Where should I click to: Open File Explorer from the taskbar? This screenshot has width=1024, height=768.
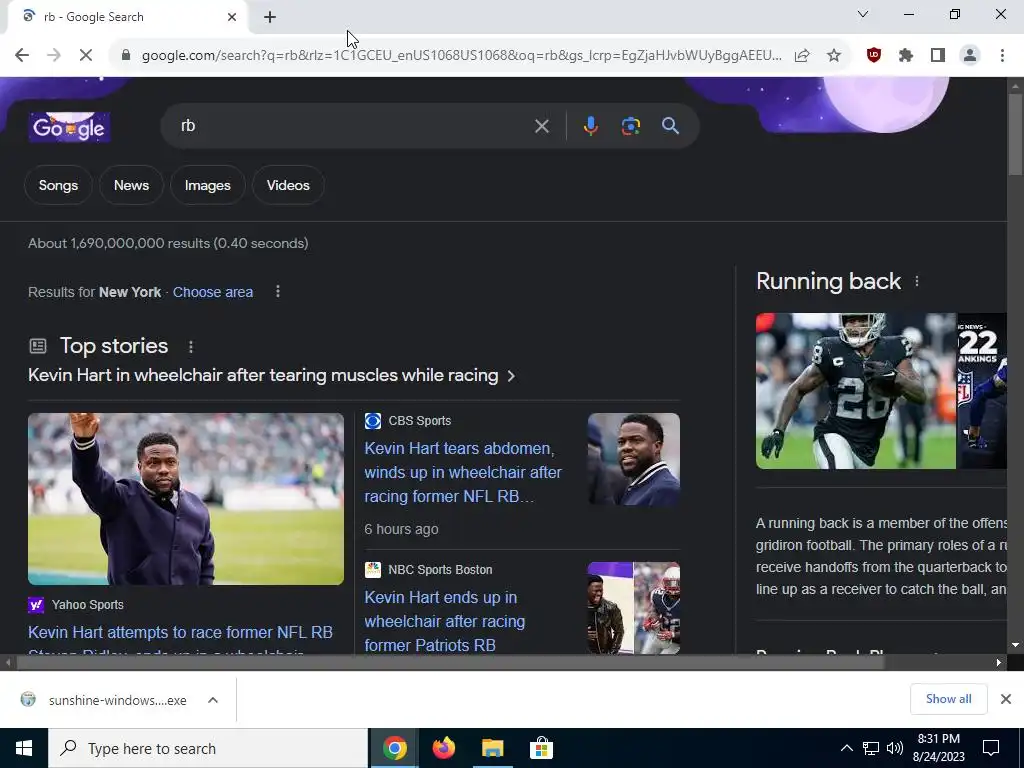click(x=492, y=748)
